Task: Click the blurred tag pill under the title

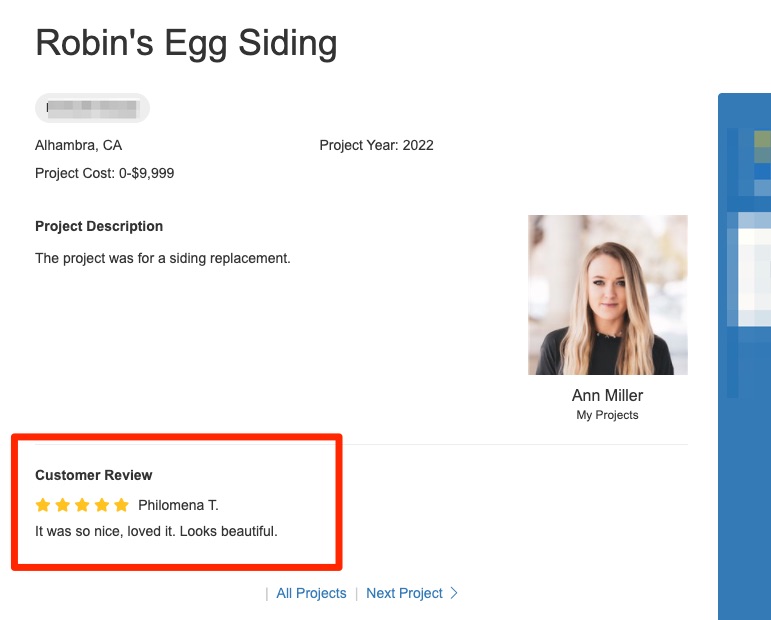Action: (92, 108)
